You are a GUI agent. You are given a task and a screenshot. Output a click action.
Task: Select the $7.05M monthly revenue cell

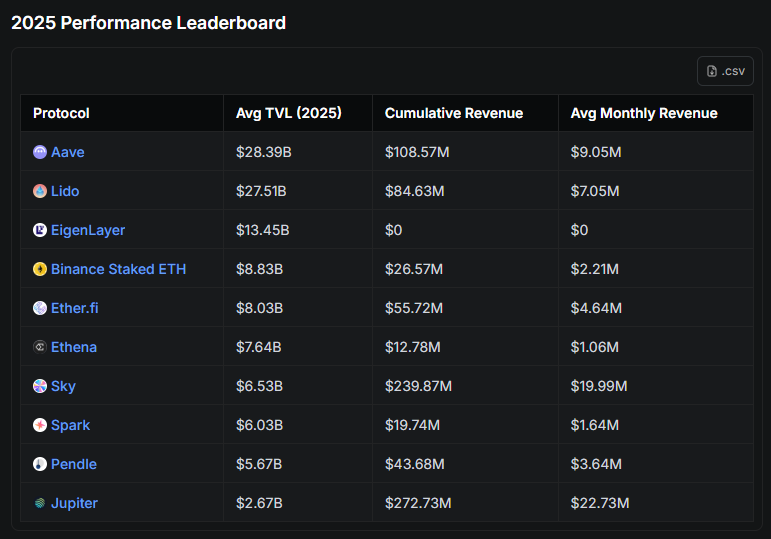pyautogui.click(x=656, y=191)
